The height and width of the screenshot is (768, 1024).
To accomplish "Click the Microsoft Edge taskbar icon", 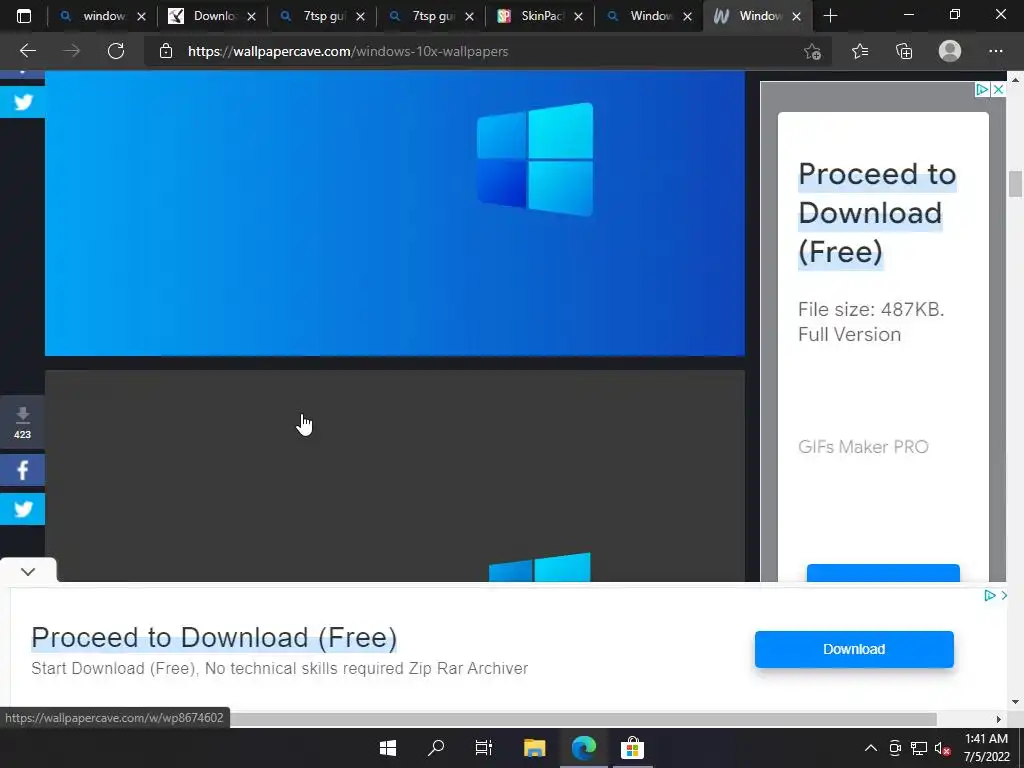I will point(583,748).
